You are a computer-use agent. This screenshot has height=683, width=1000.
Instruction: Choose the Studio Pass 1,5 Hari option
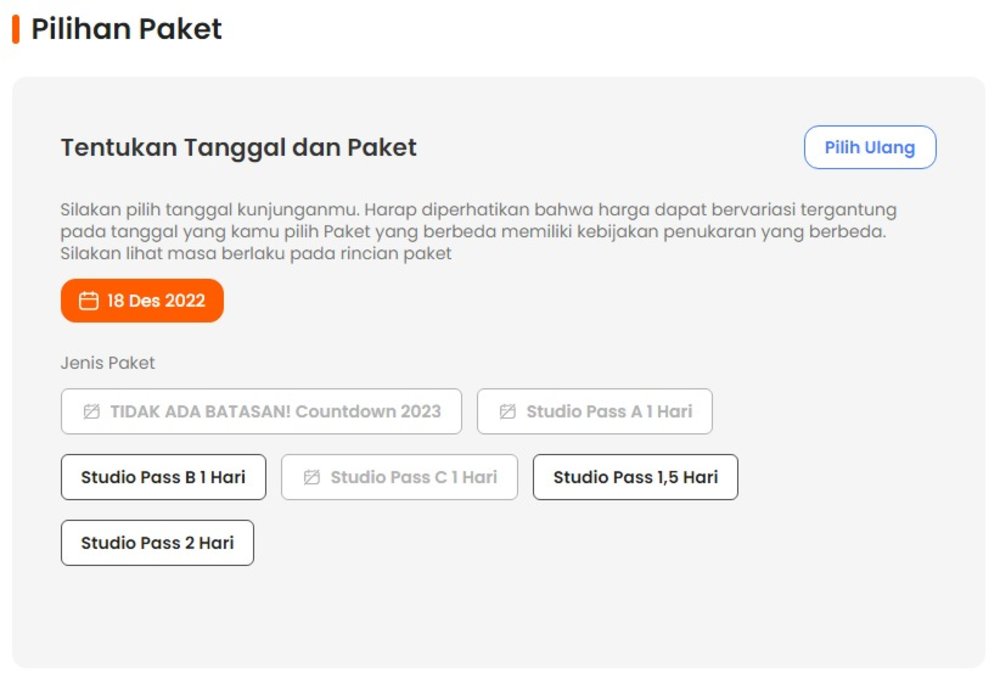coord(635,477)
